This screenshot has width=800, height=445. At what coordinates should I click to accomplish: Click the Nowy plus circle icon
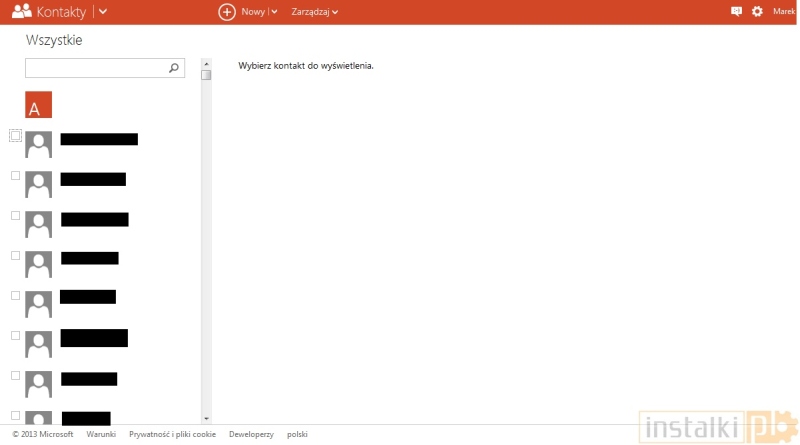[x=227, y=12]
